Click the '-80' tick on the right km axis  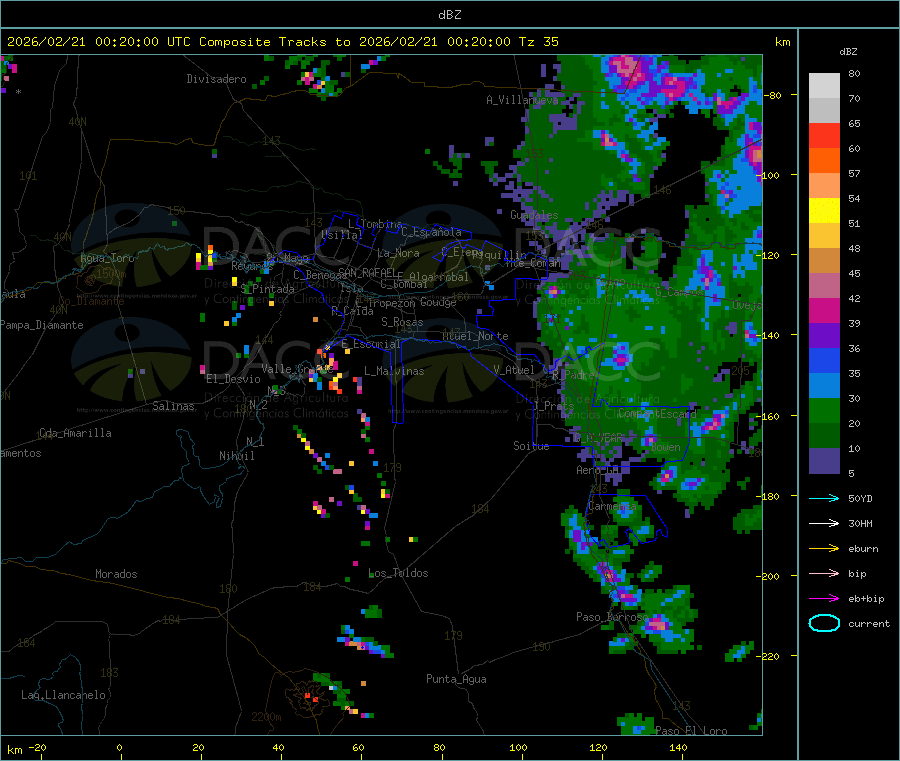[x=771, y=95]
